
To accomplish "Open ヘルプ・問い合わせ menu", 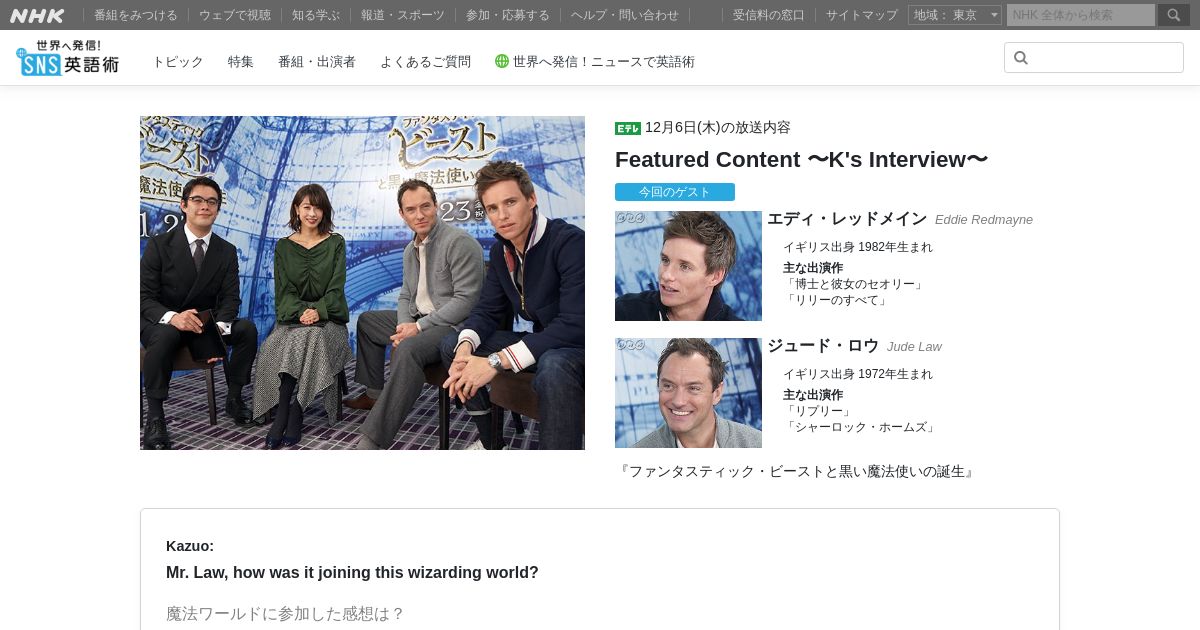I will [x=625, y=15].
